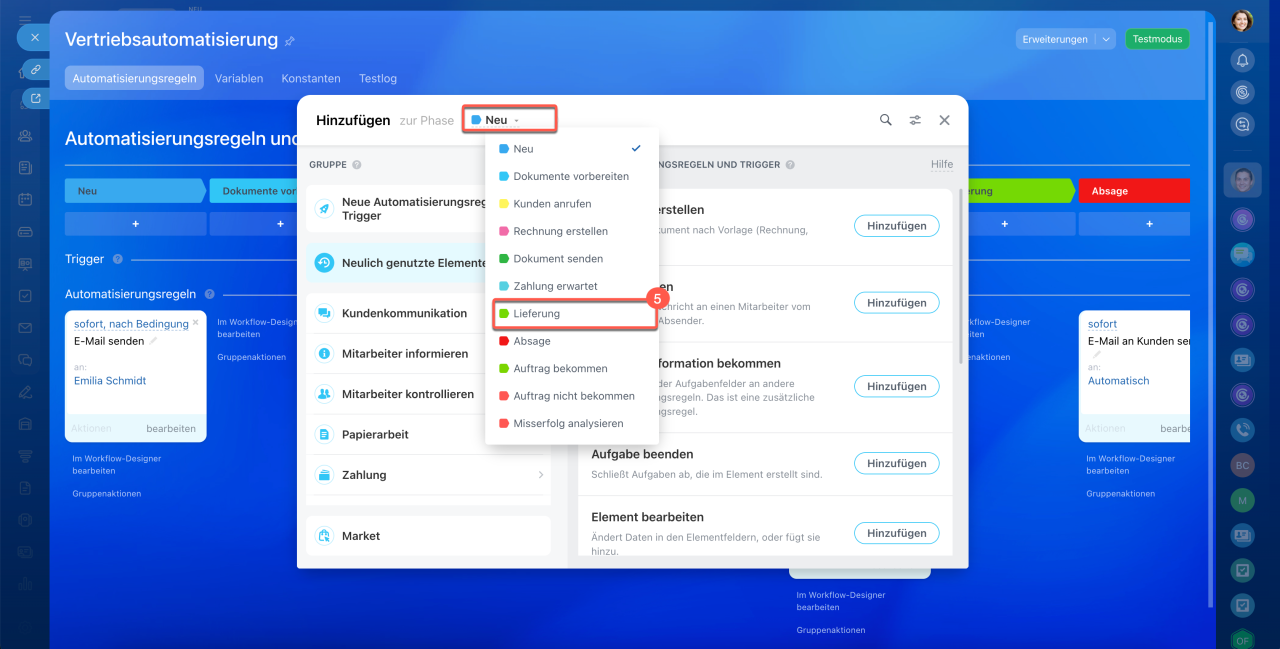
Task: Open filter settings sliders icon in dialog
Action: pos(915,120)
